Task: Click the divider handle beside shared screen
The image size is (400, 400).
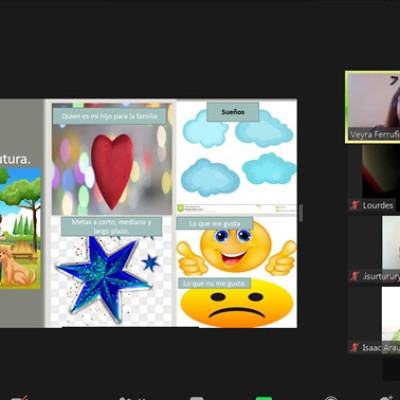Action: (x=301, y=213)
